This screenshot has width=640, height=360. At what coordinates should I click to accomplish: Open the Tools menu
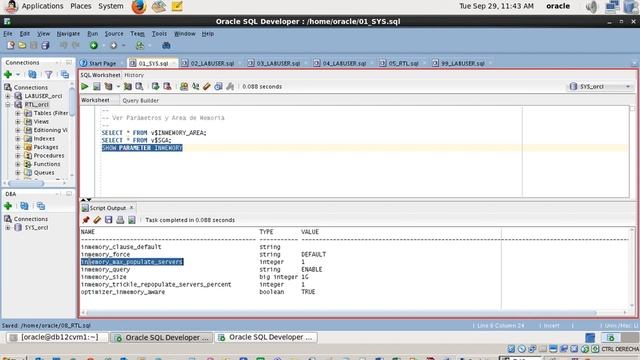(x=159, y=33)
